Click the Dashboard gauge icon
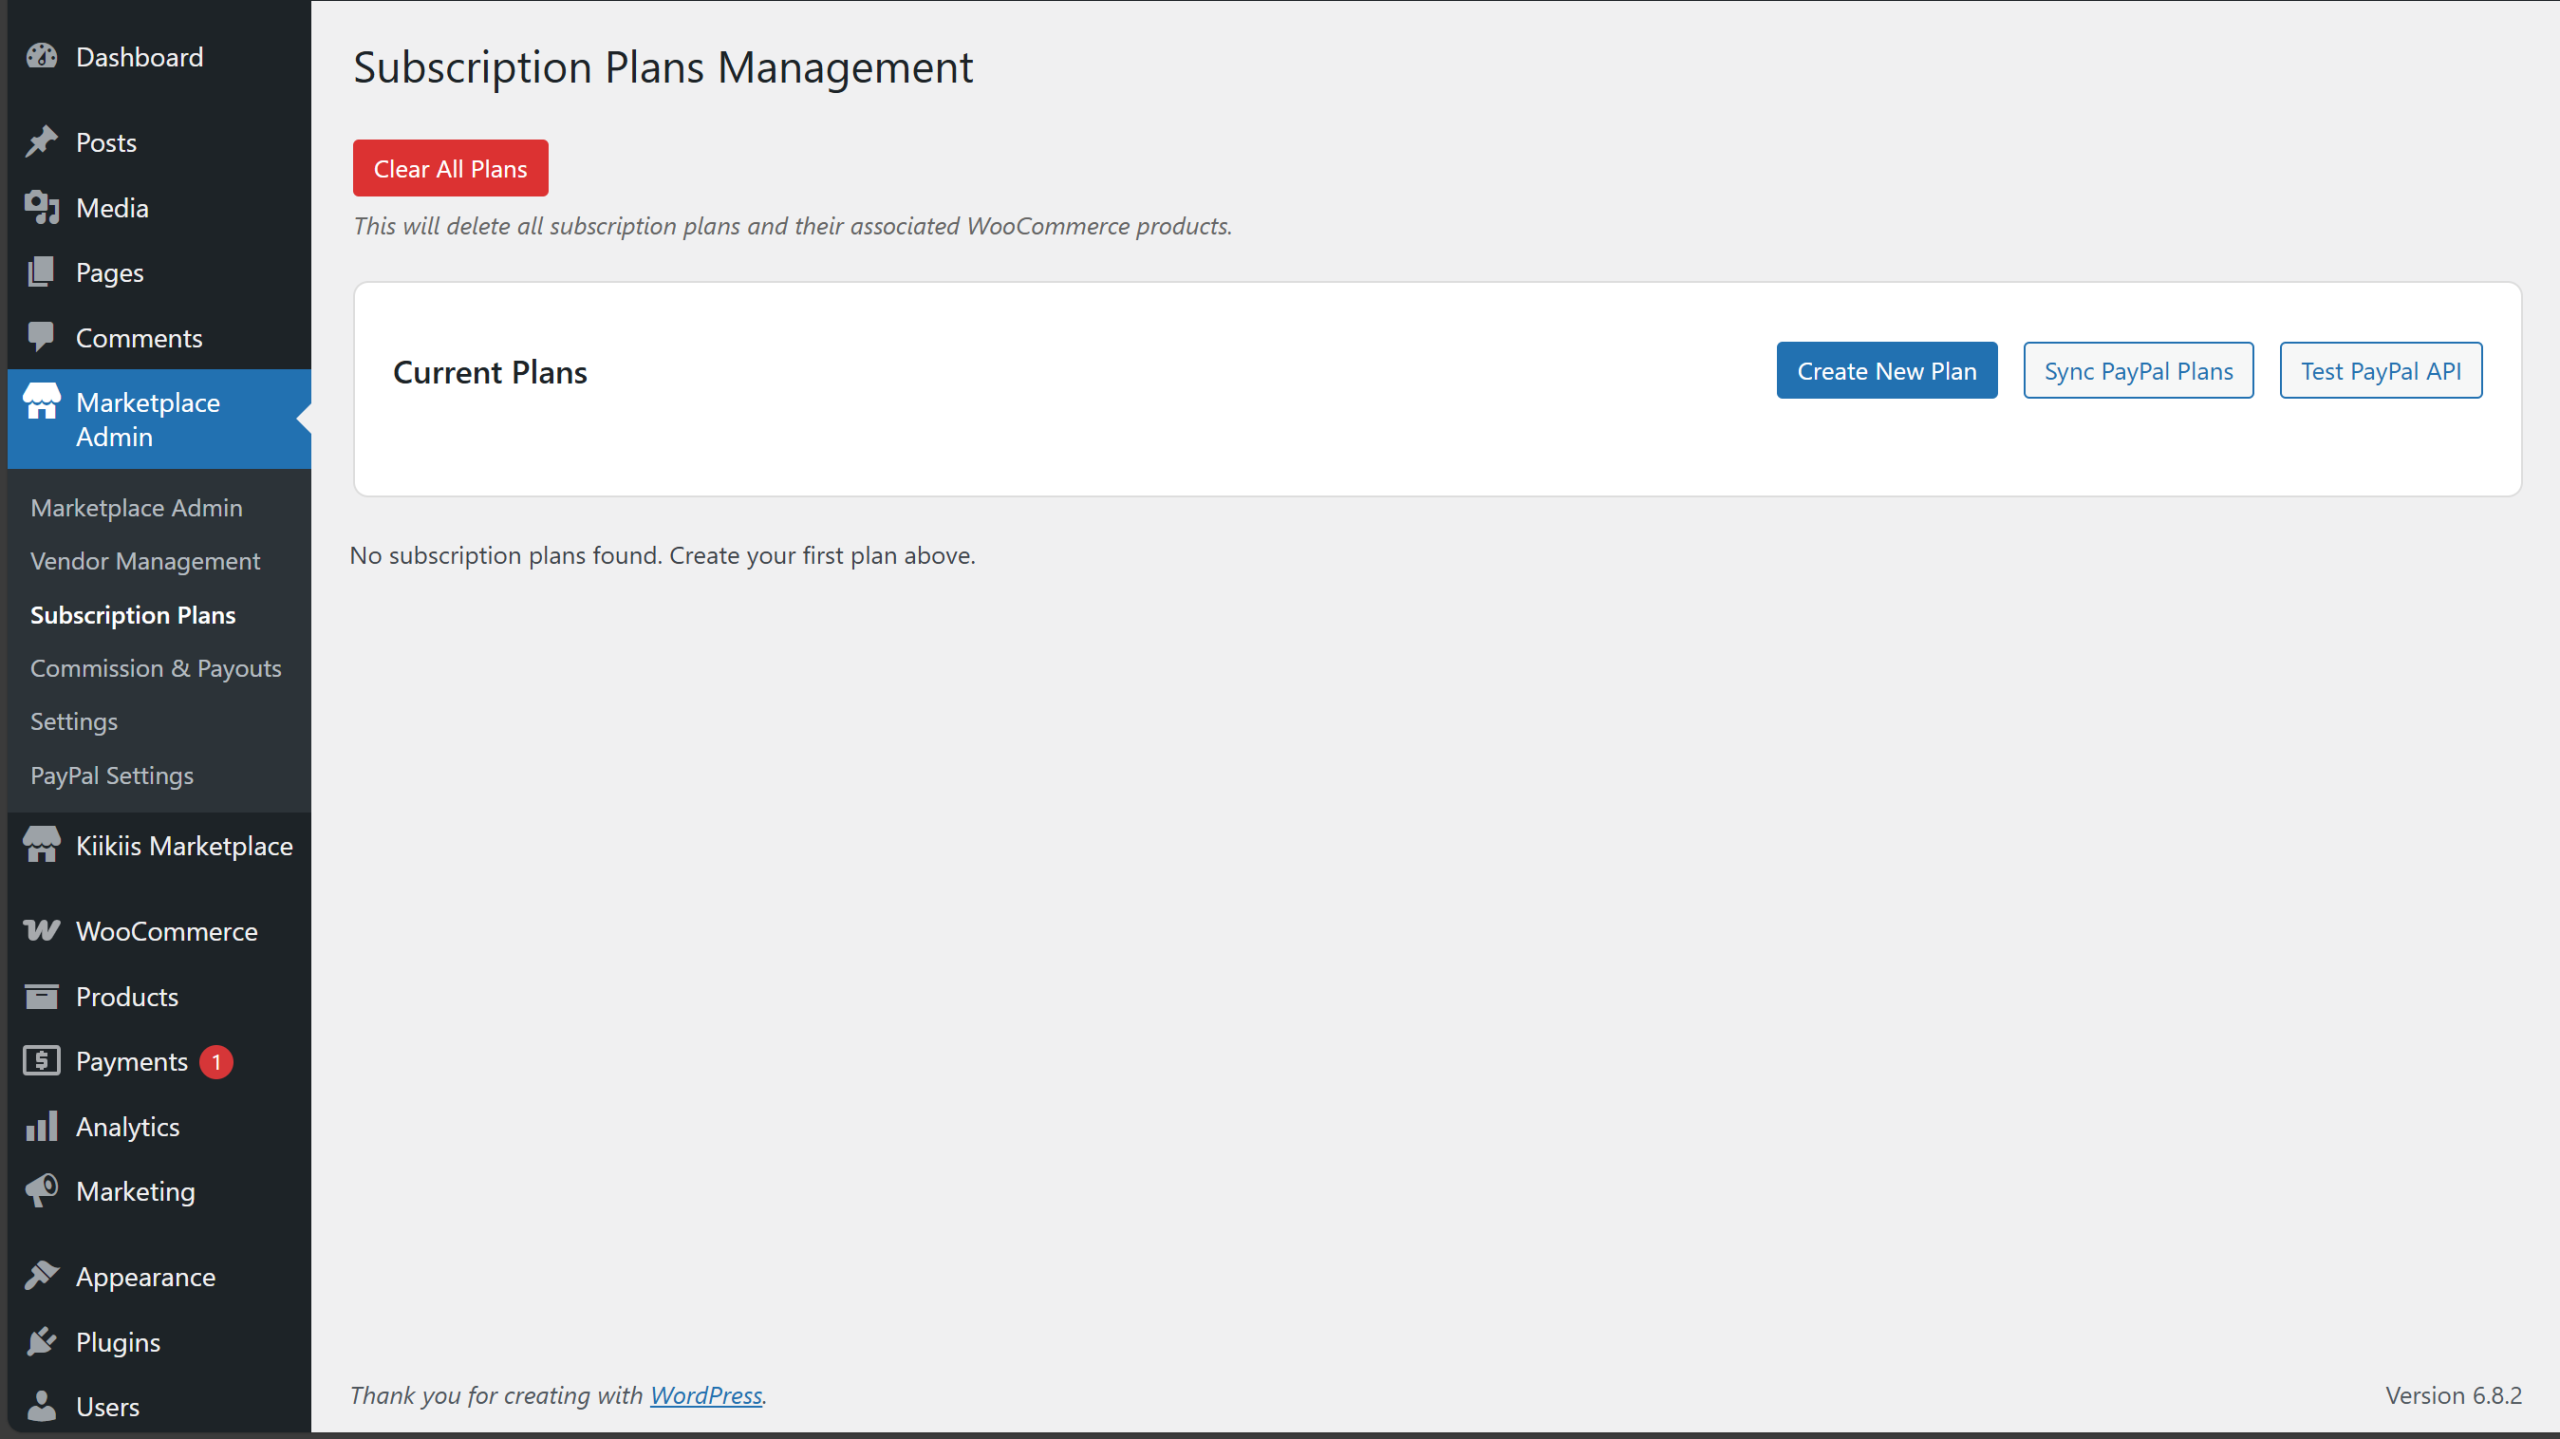 click(41, 57)
